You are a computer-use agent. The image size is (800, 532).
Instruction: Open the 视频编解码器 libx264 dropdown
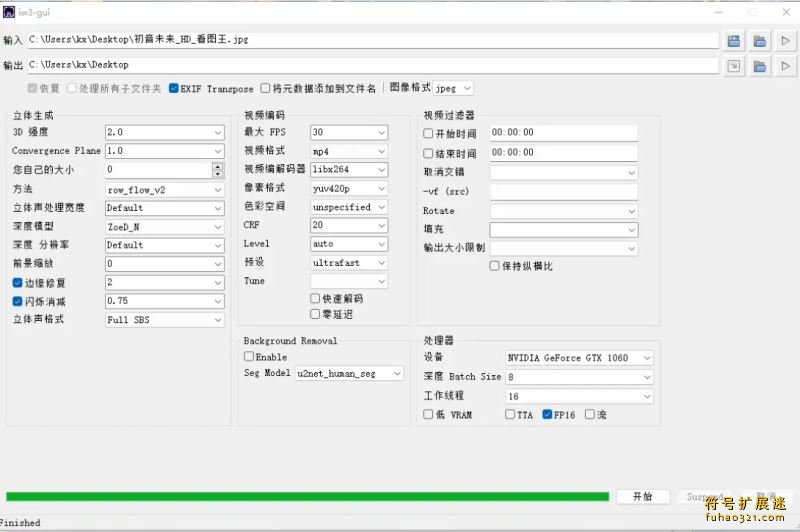[349, 169]
